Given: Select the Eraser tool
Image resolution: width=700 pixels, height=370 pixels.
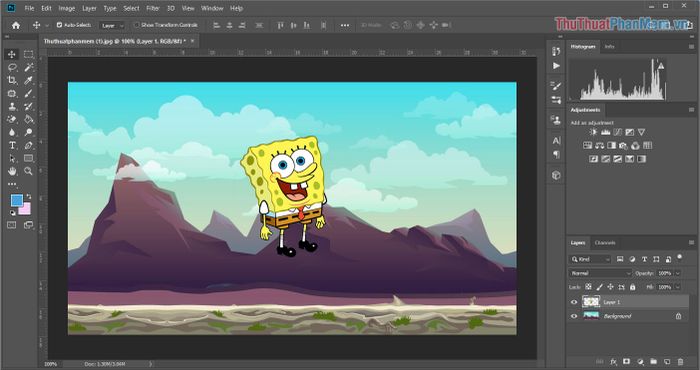Looking at the screenshot, I should click(12, 119).
